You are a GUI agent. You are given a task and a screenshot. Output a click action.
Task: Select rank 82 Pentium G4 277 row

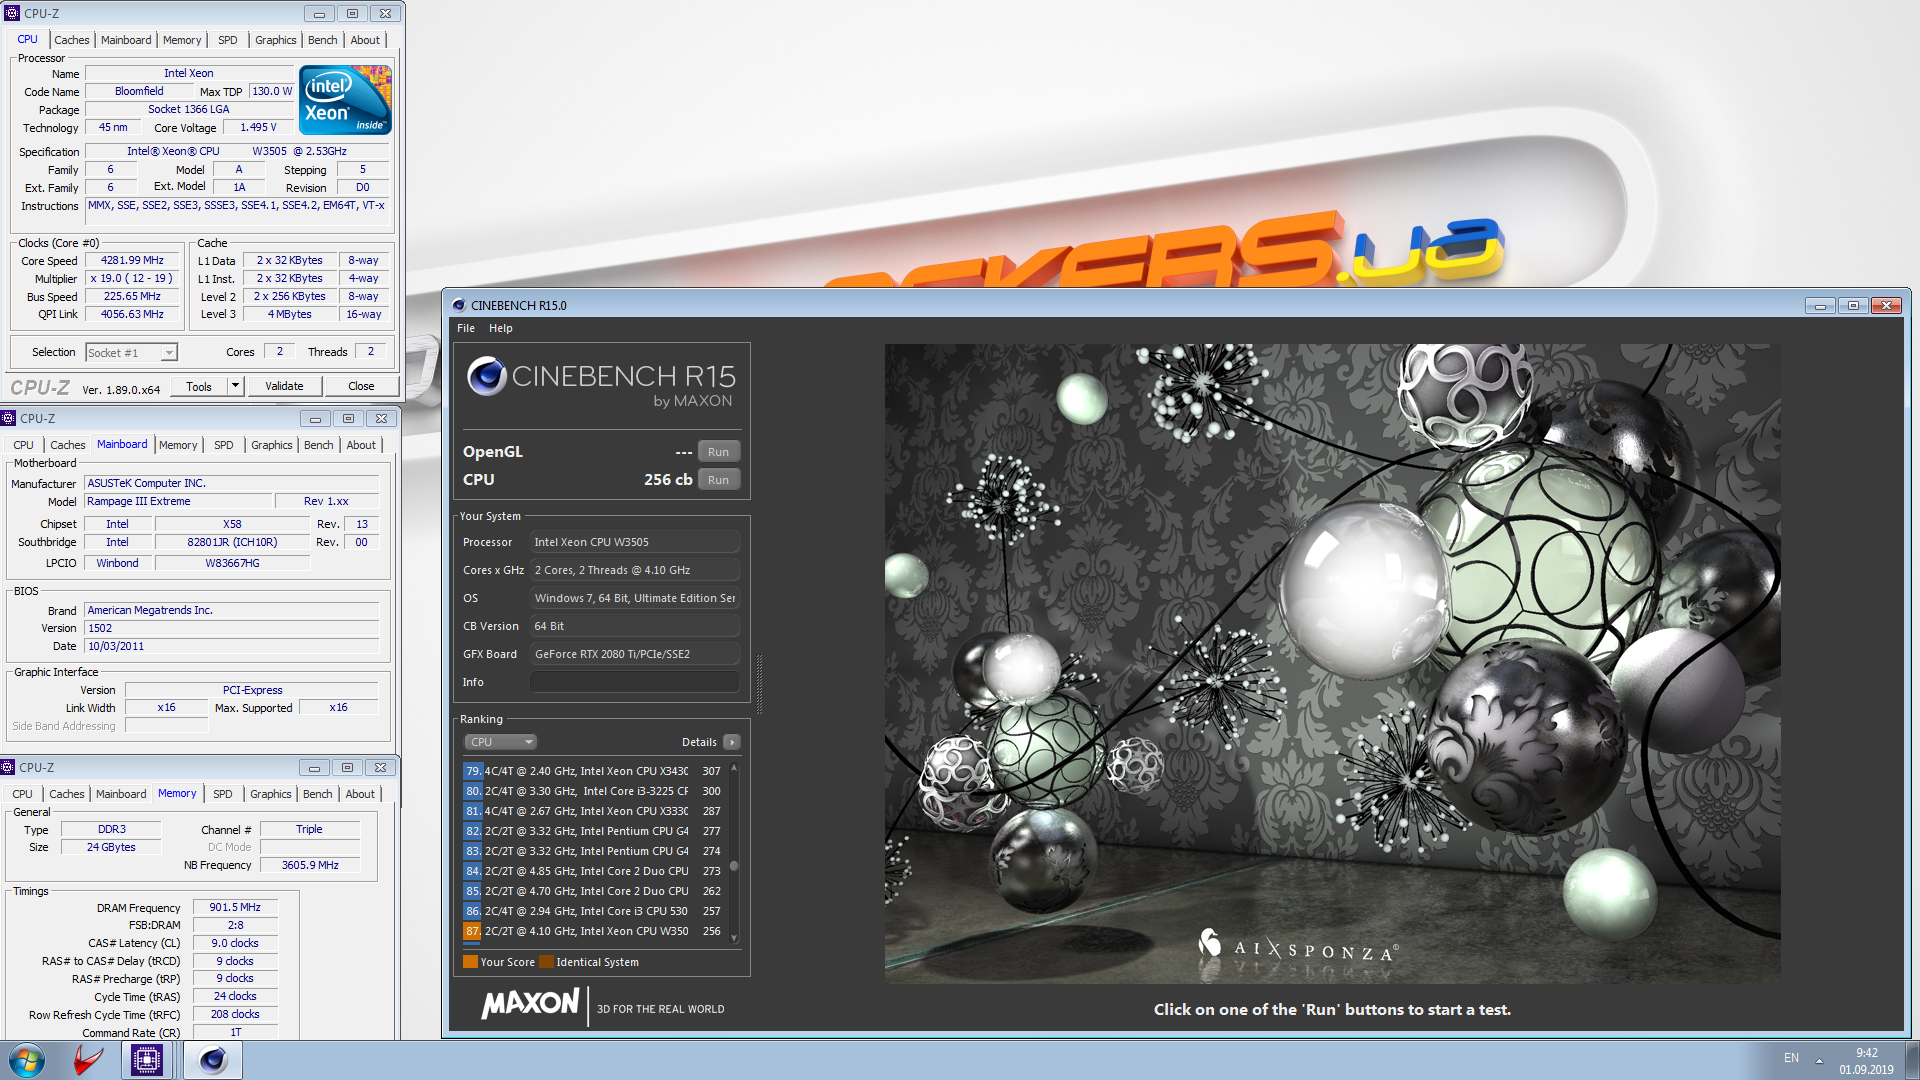(x=595, y=831)
